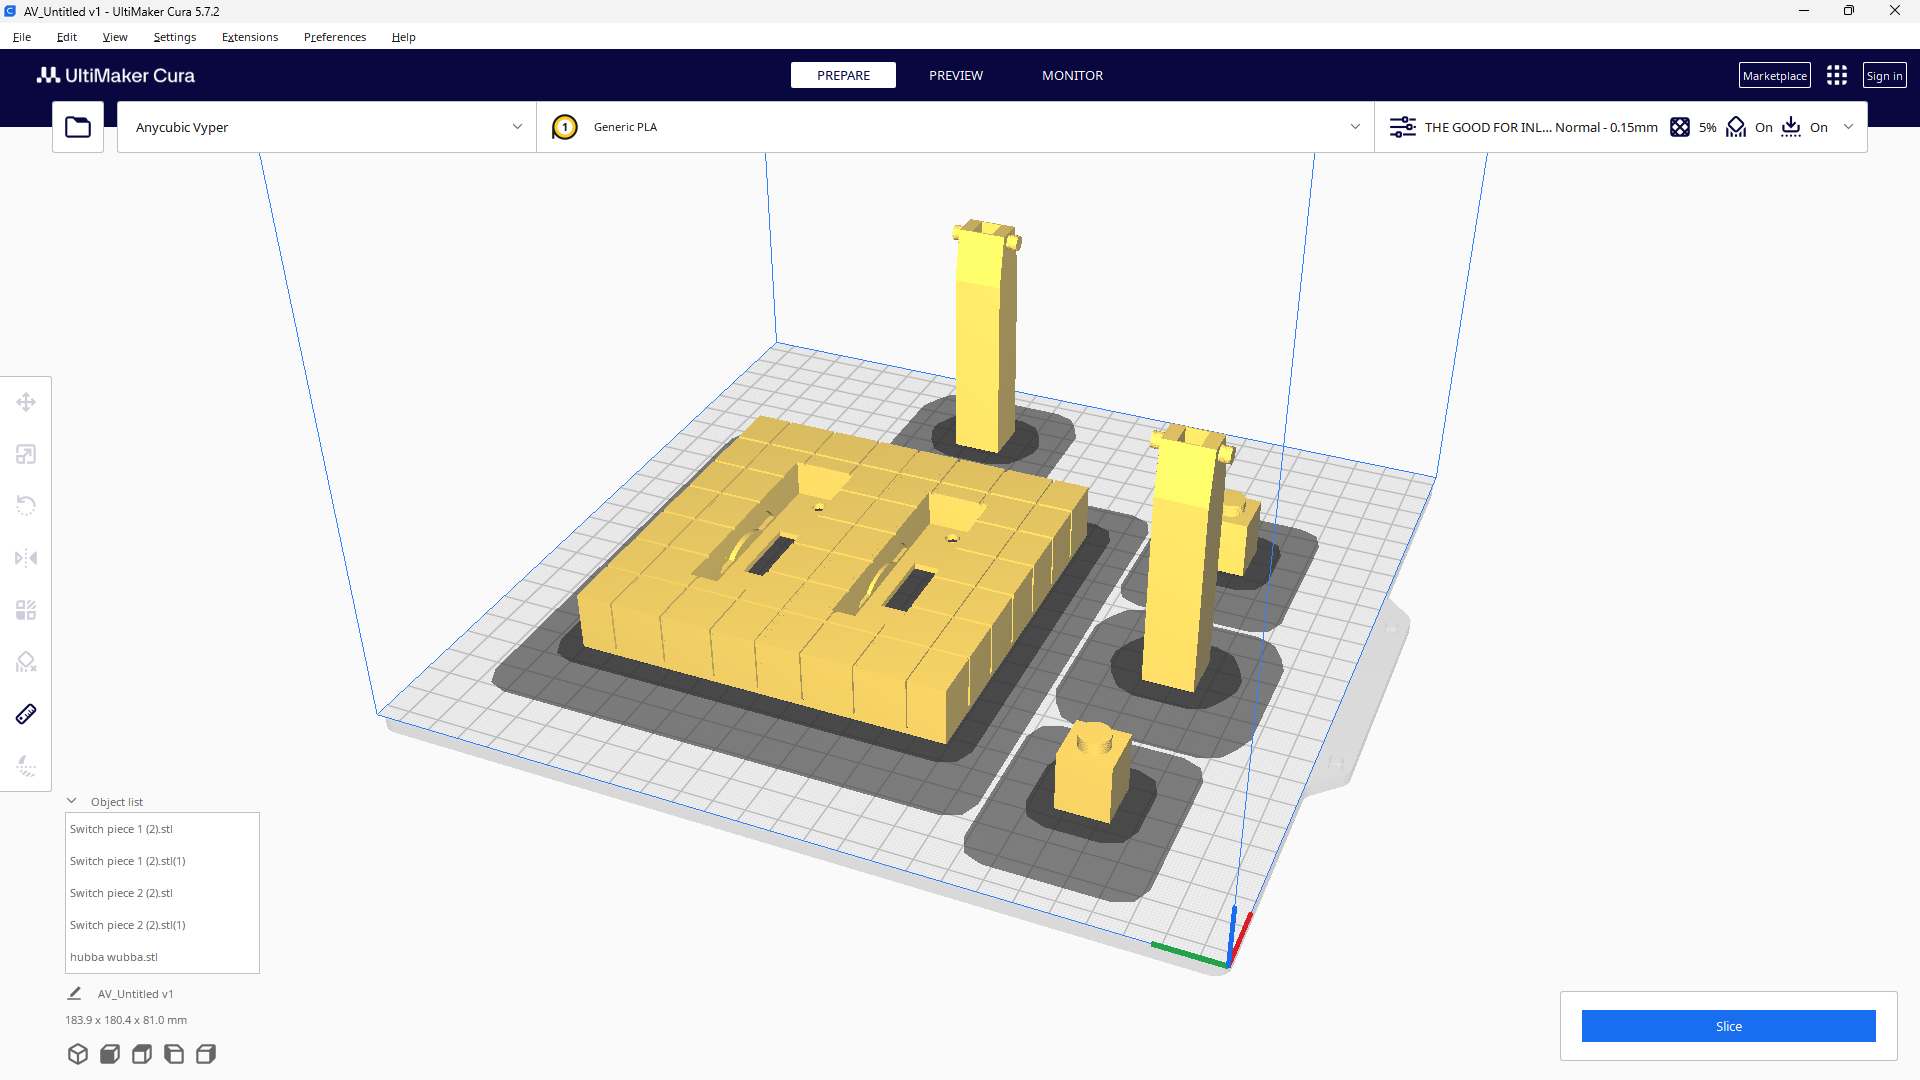Image resolution: width=1920 pixels, height=1080 pixels.
Task: Collapse the Object list
Action: pos(72,801)
